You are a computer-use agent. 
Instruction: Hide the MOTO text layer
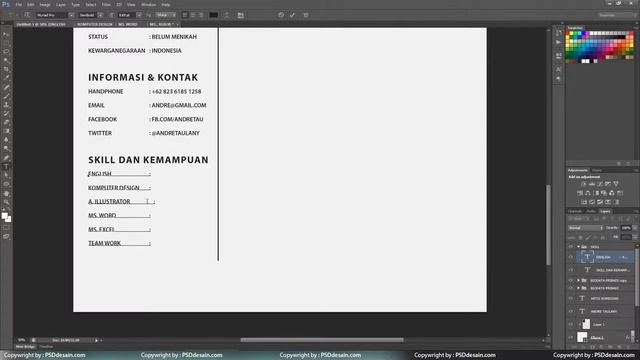click(x=571, y=298)
